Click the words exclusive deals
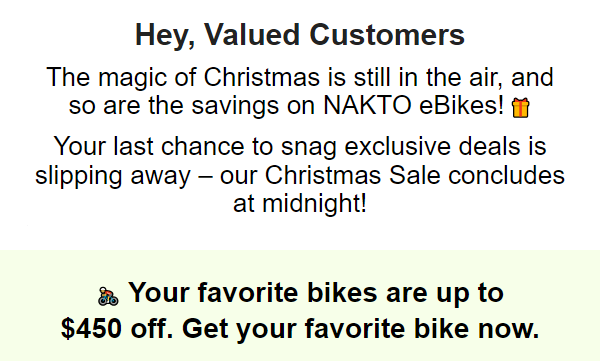Image resolution: width=600 pixels, height=361 pixels. click(x=432, y=146)
